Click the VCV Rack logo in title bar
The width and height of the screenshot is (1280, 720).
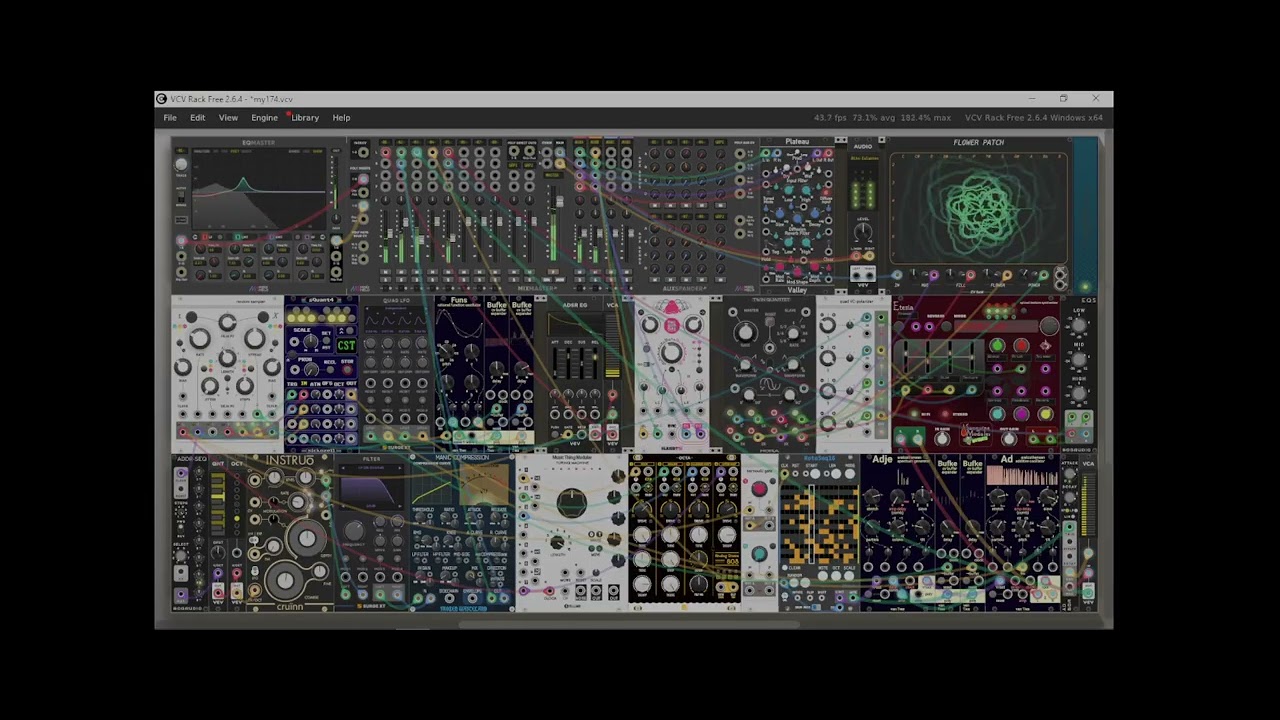162,99
